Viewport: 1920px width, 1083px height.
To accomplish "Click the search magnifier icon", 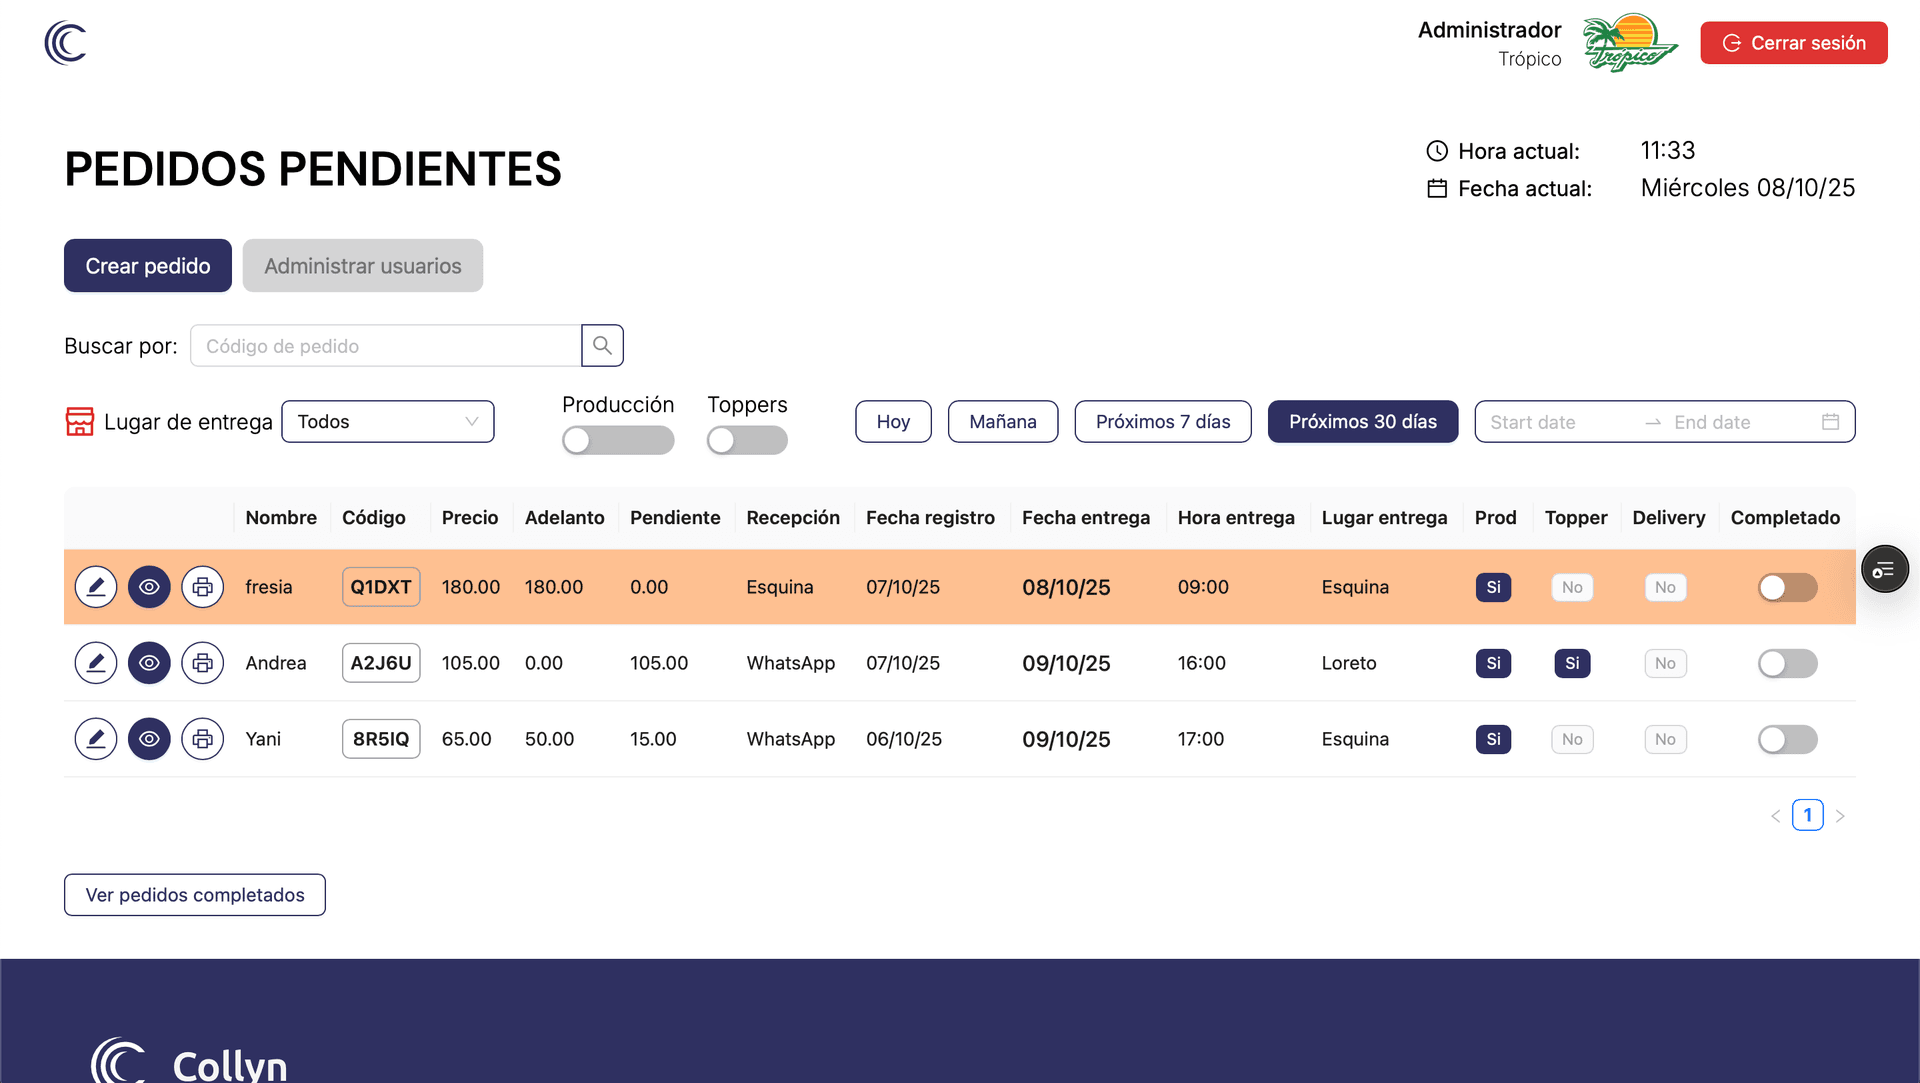I will tap(602, 346).
